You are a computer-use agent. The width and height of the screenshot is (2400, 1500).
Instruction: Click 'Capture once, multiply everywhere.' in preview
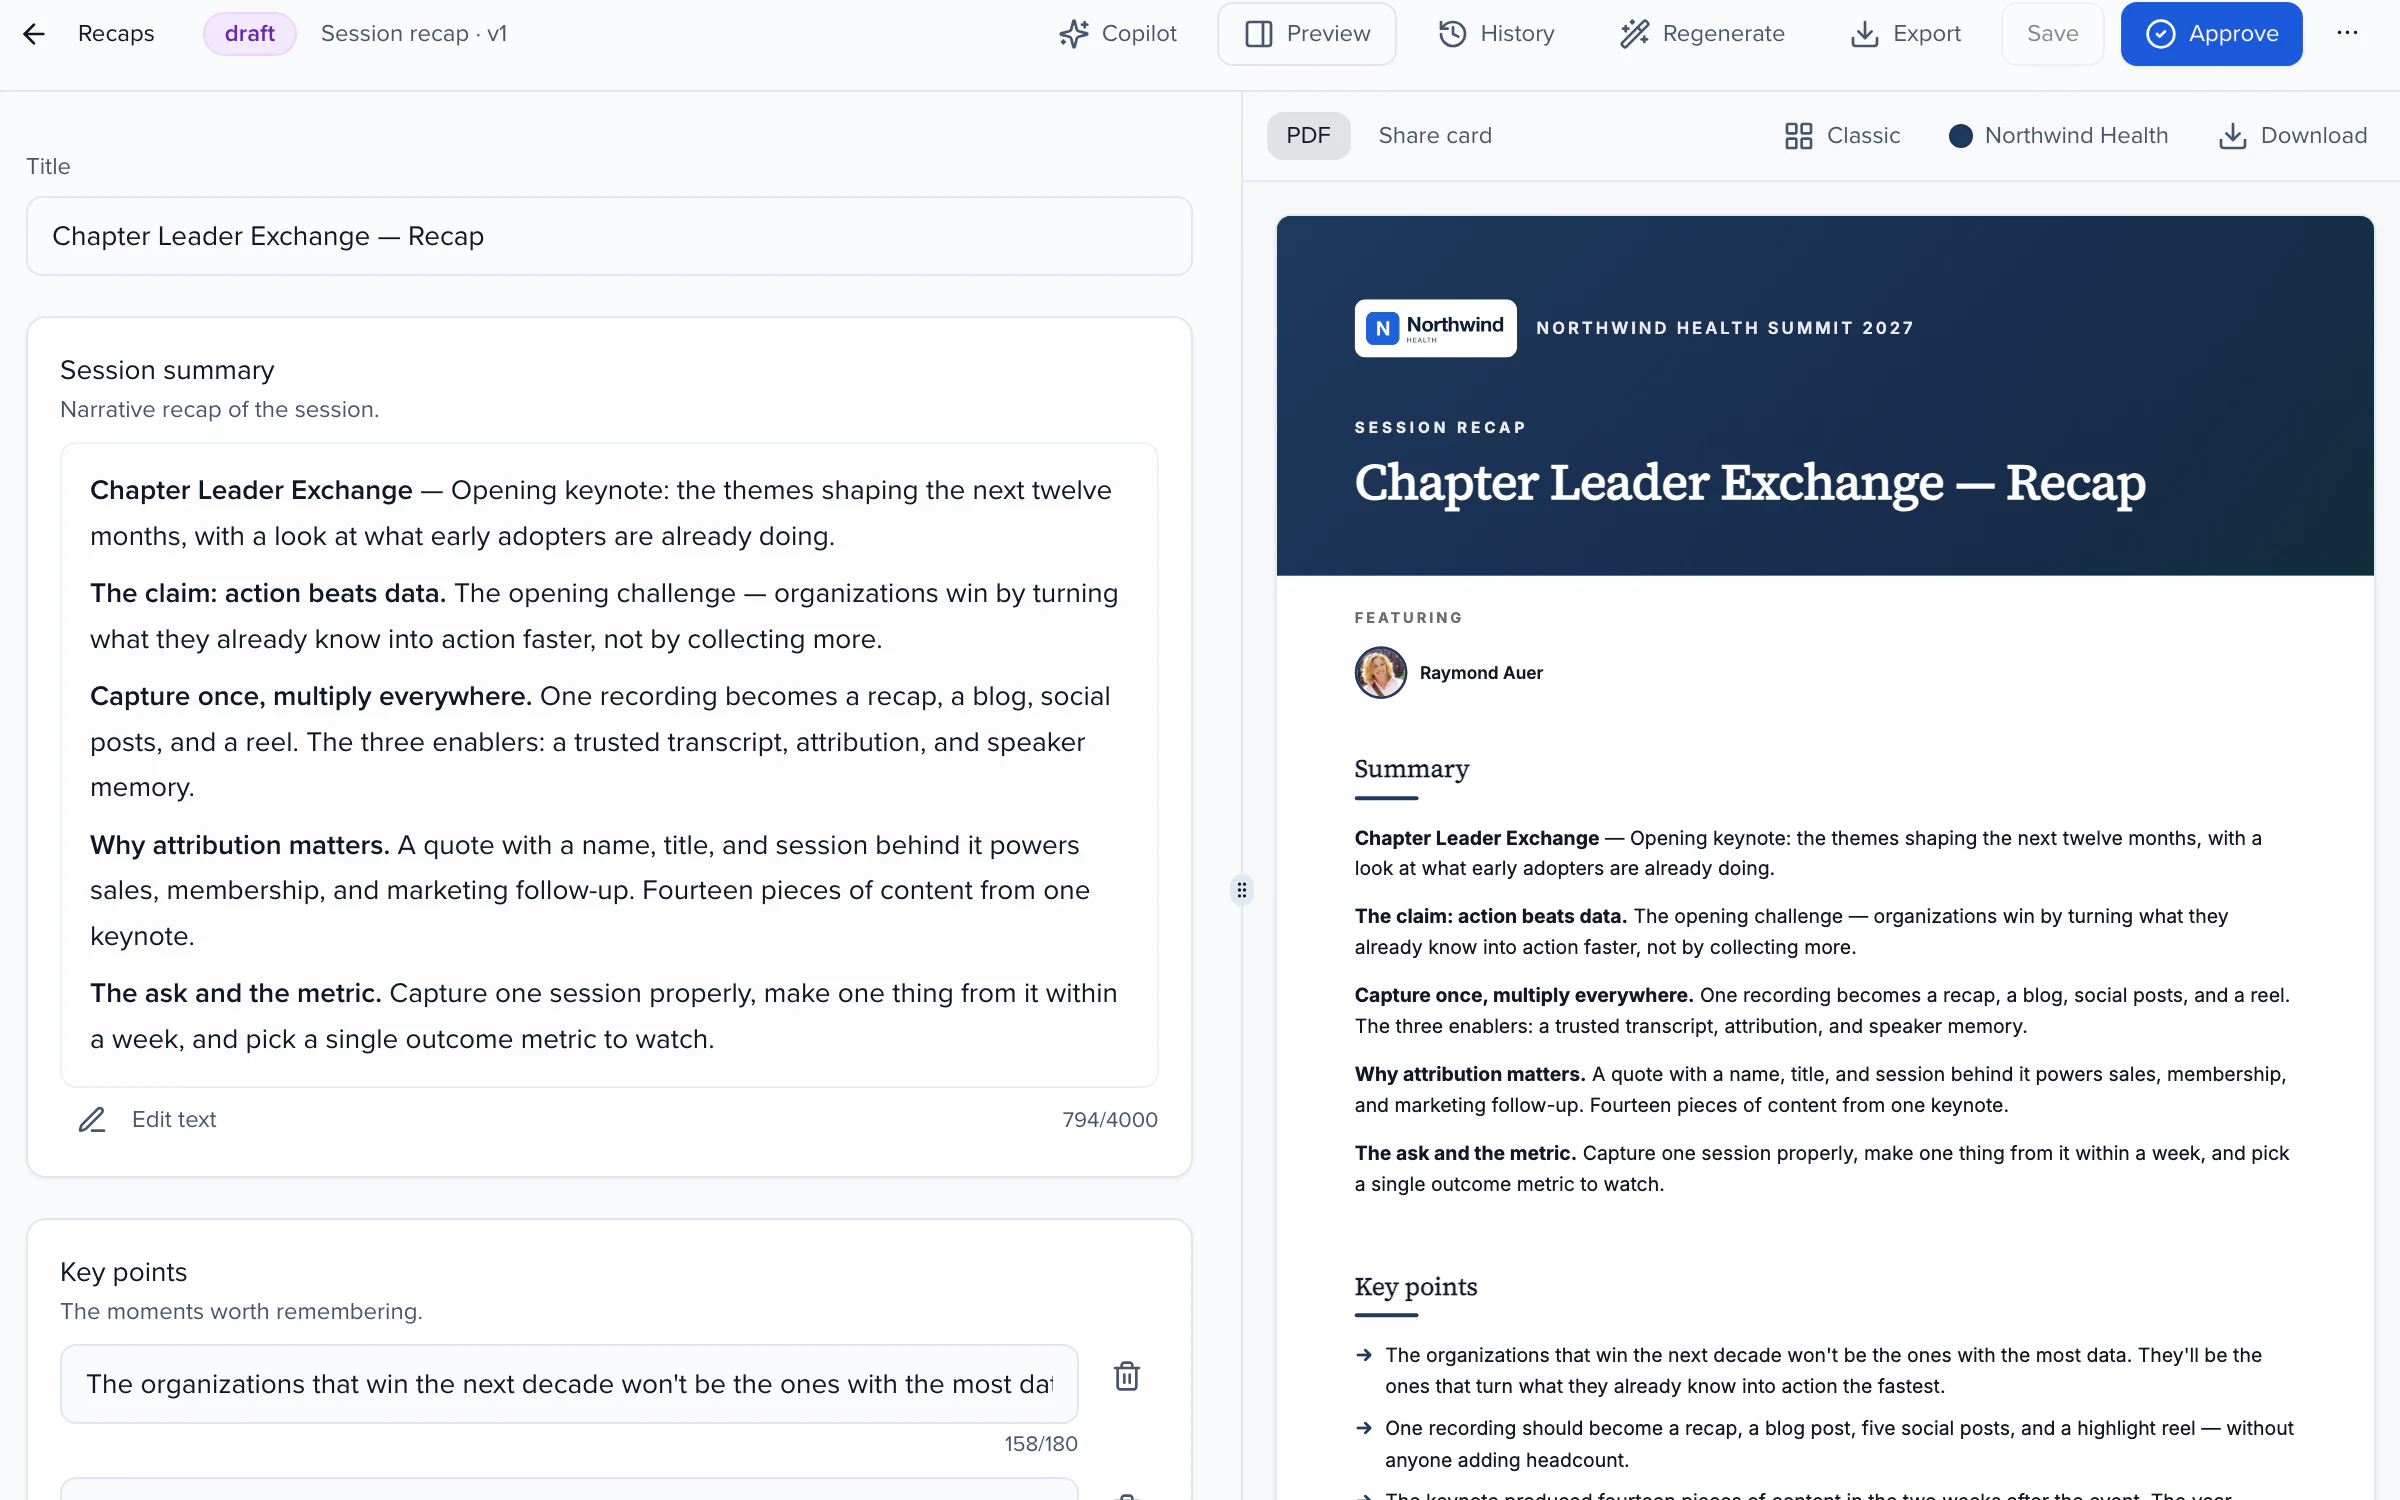pyautogui.click(x=1523, y=995)
